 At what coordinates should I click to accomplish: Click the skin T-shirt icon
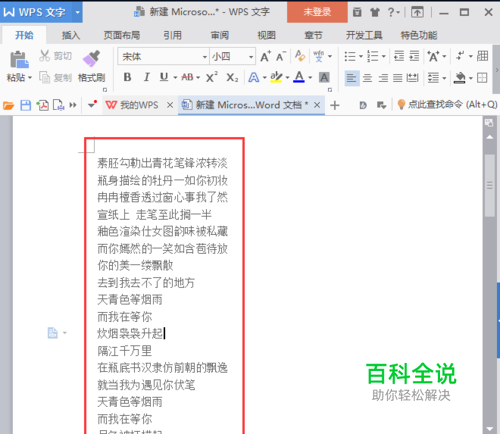point(375,12)
